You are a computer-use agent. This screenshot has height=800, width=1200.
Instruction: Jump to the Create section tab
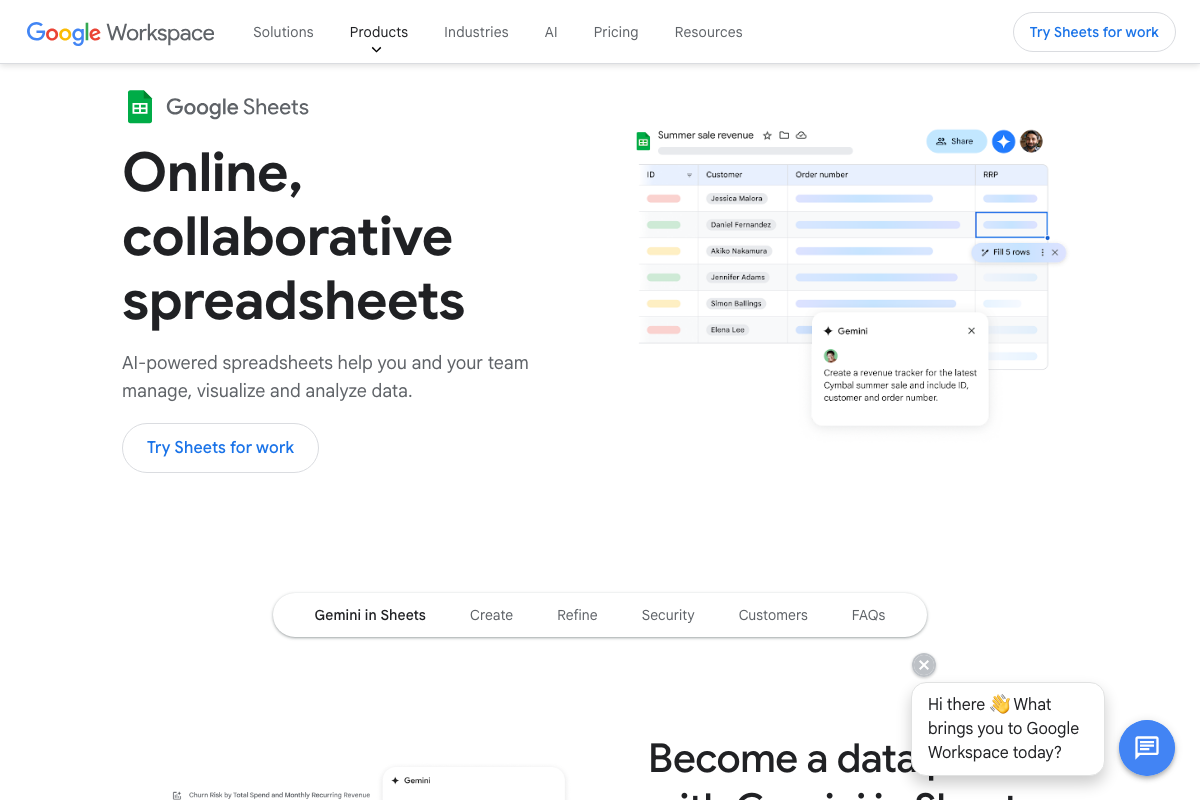coord(491,615)
